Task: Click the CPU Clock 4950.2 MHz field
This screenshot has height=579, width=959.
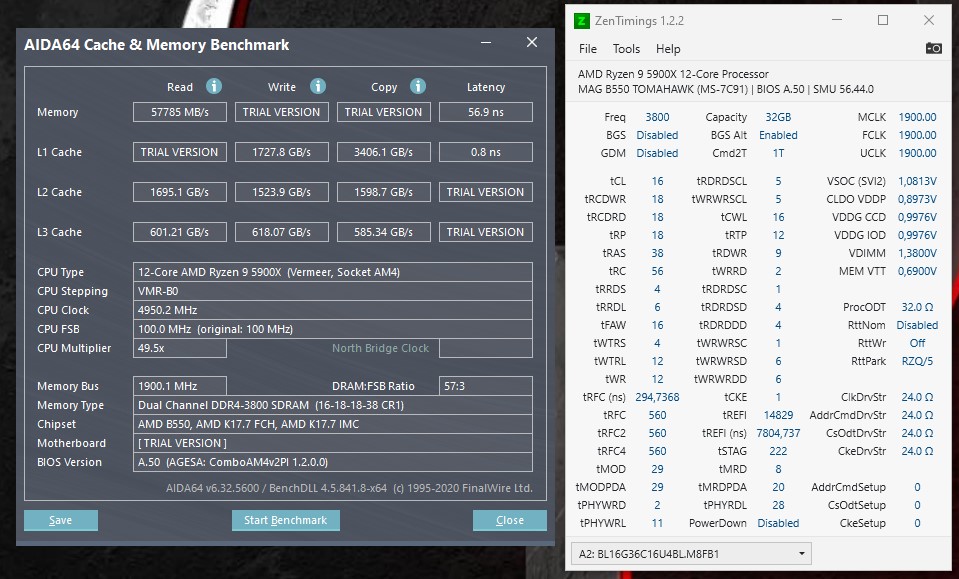Action: 333,310
